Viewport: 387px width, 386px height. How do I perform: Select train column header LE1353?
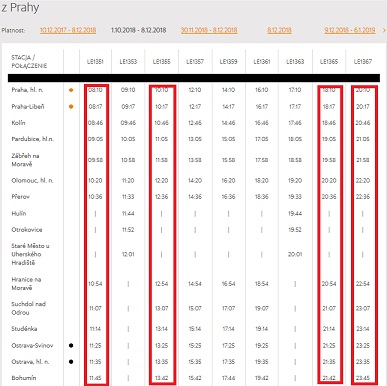[x=128, y=62]
